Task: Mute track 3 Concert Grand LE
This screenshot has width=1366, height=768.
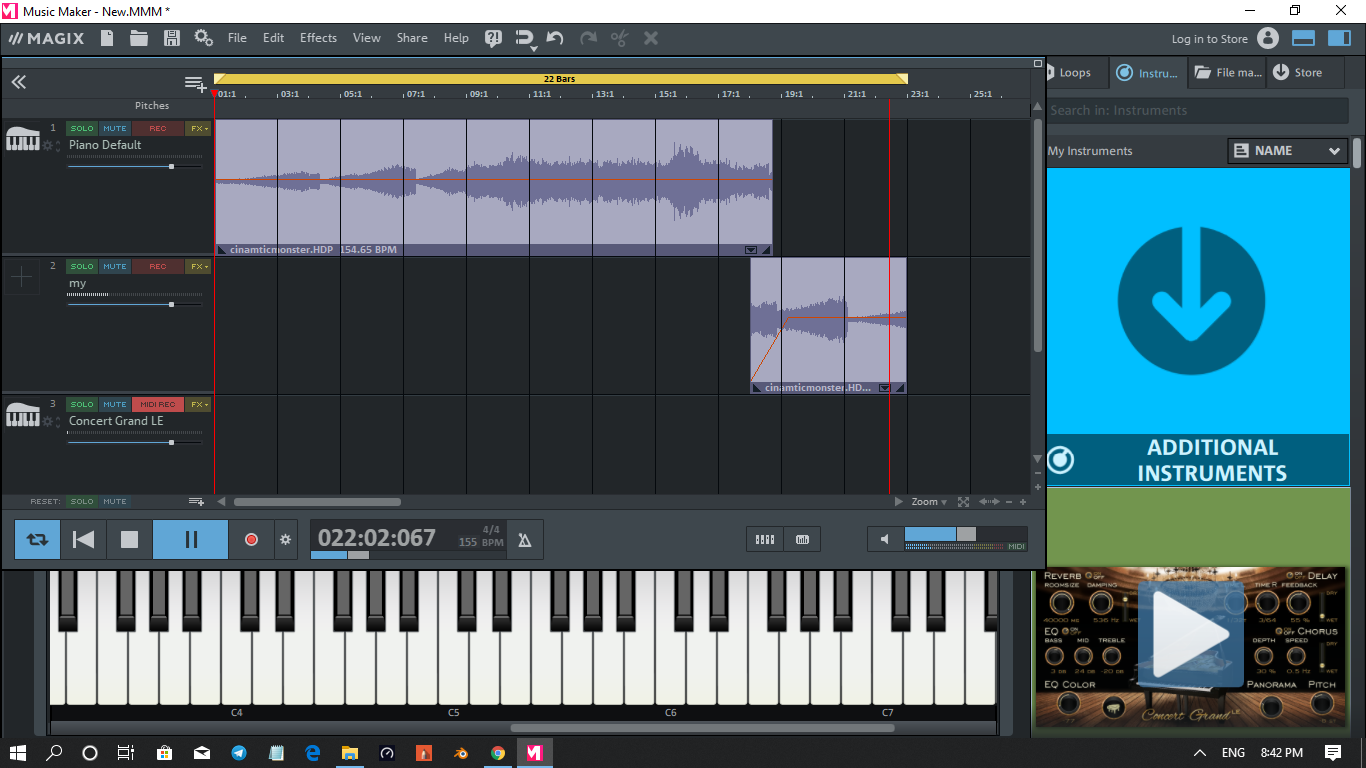Action: click(x=115, y=404)
